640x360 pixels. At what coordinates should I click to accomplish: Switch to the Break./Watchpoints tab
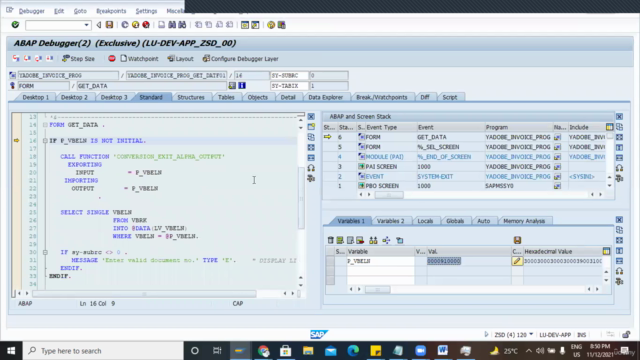click(381, 97)
